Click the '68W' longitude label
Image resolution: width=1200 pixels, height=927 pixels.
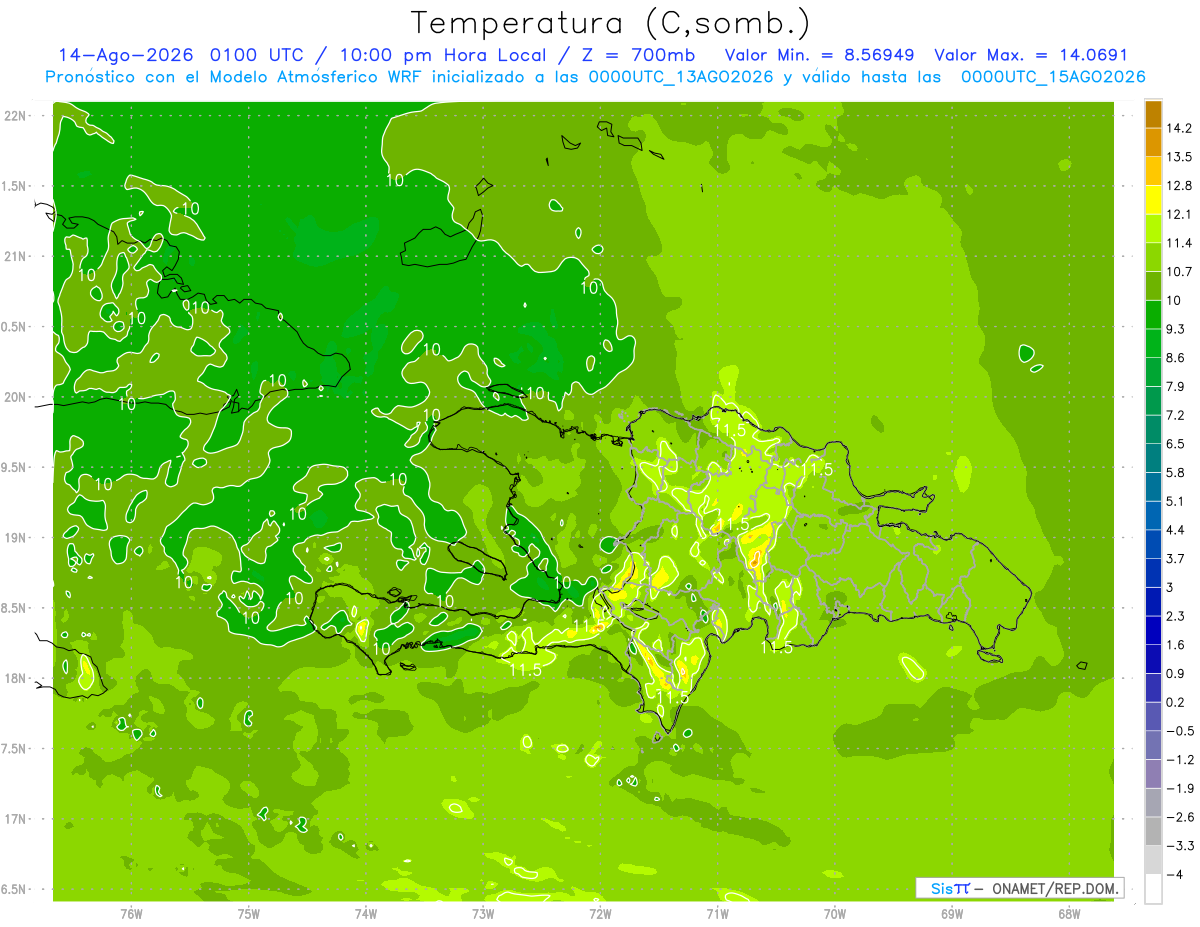1069,913
